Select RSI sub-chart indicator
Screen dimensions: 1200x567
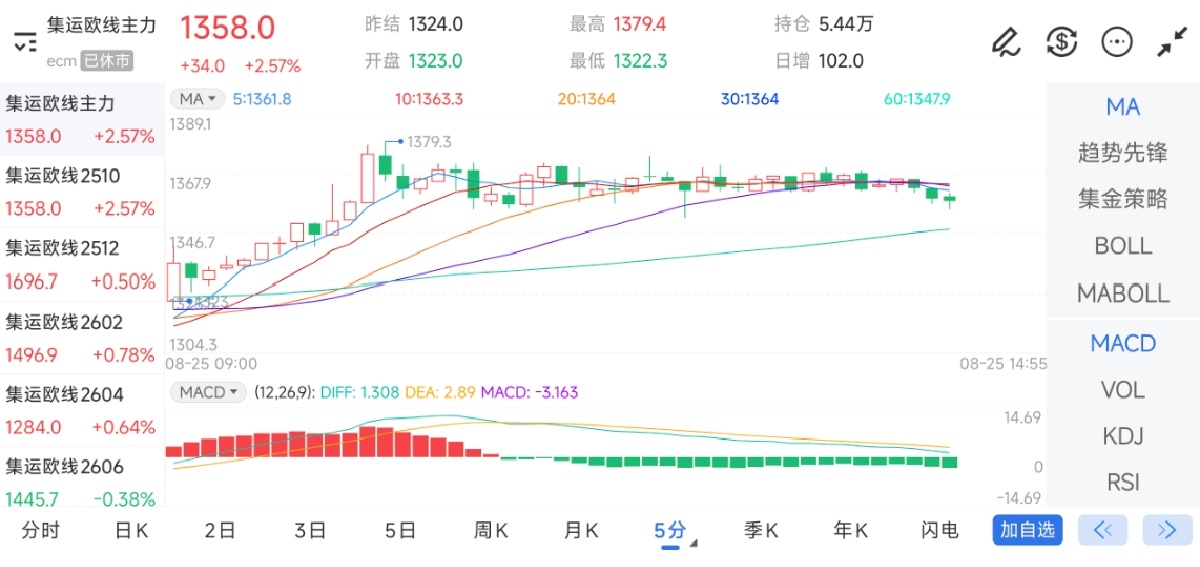(1123, 482)
